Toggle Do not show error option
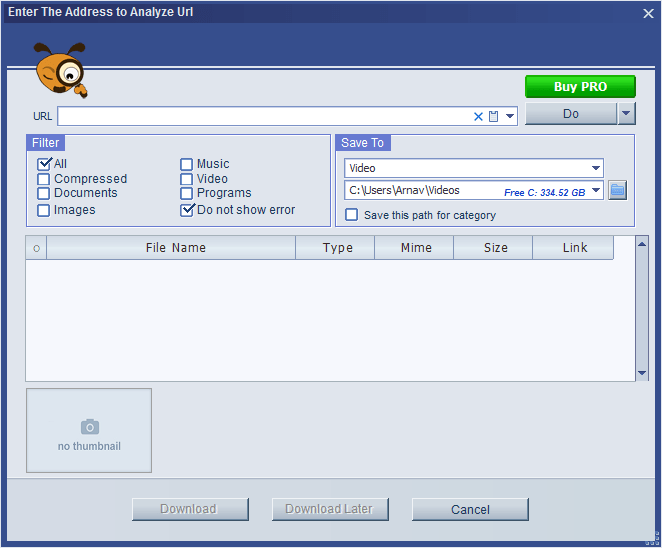Viewport: 662px width, 548px height. [x=187, y=210]
